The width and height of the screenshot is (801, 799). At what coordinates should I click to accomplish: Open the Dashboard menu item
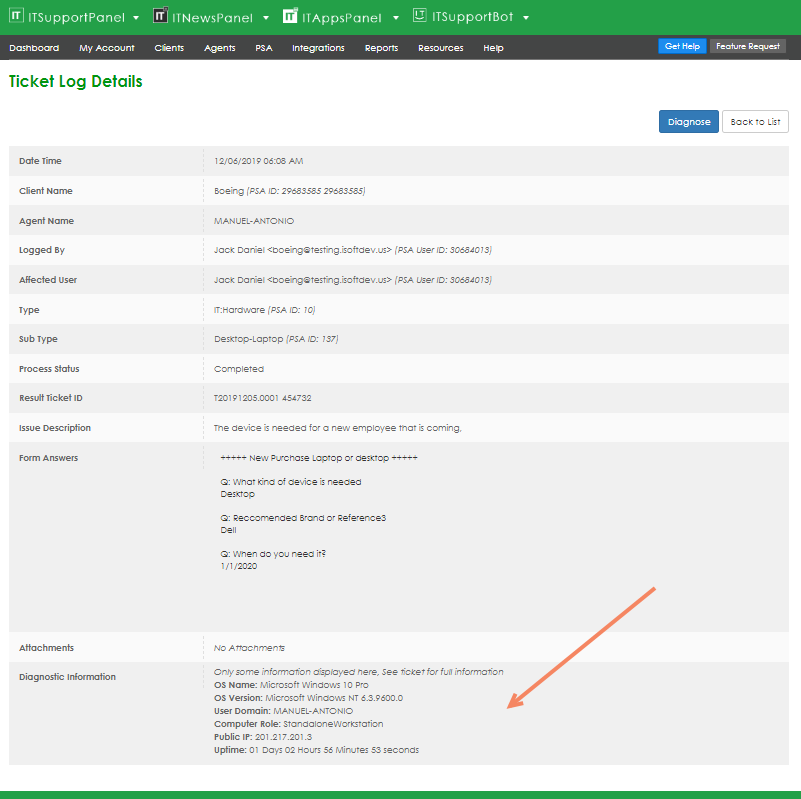(34, 48)
